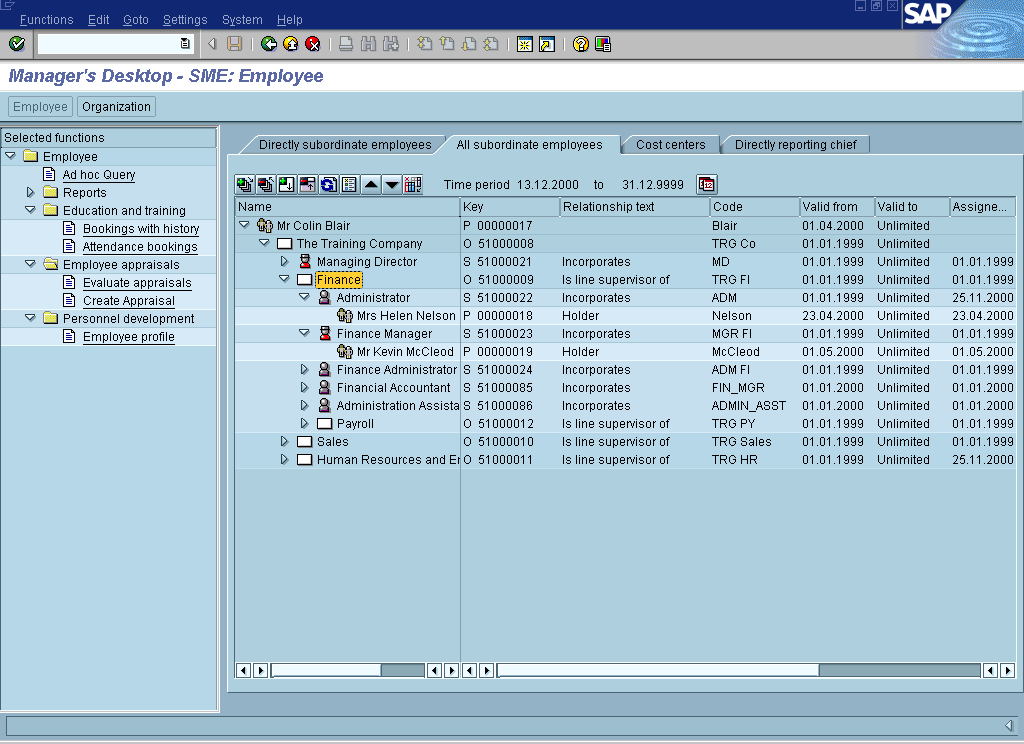Viewport: 1024px width, 744px height.
Task: Click in the command input field
Action: [x=108, y=44]
